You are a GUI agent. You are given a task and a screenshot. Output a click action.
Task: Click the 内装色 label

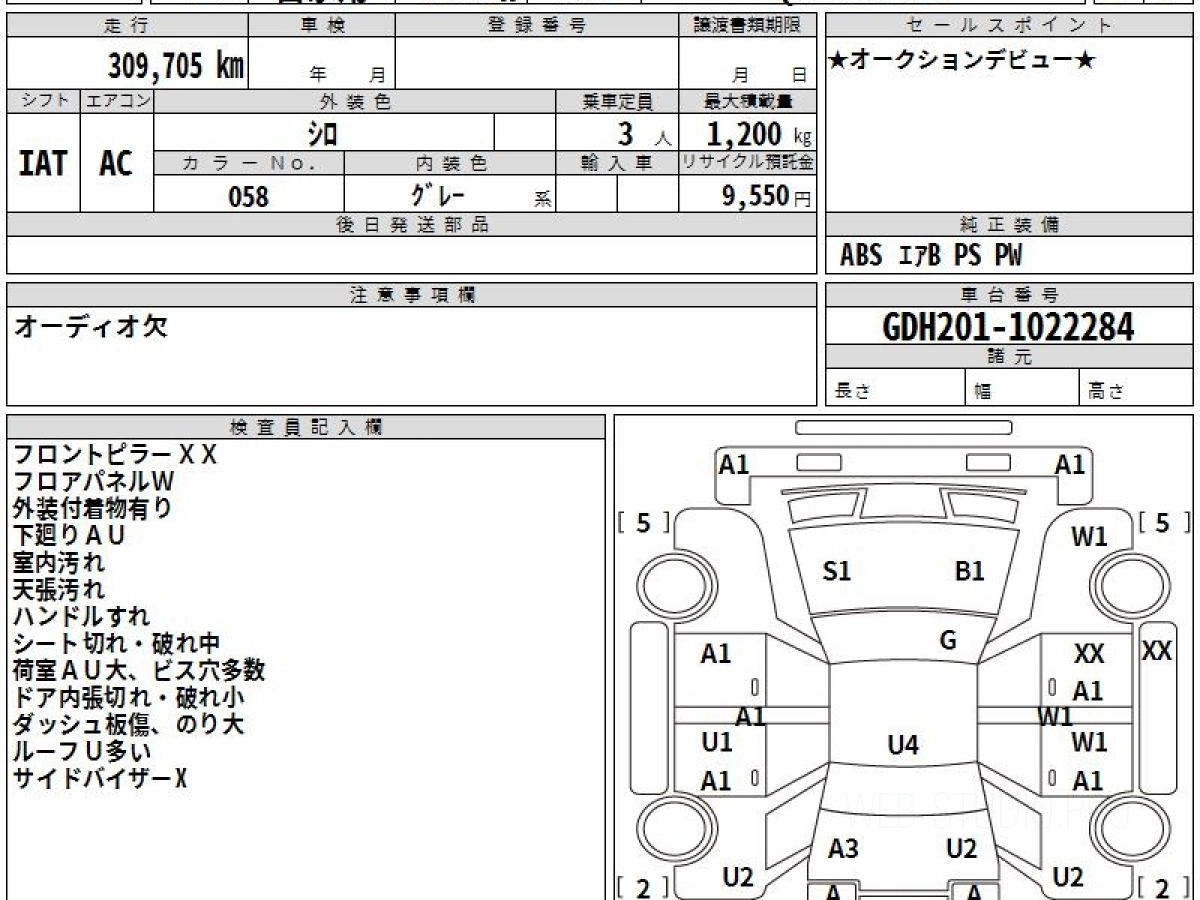450,163
